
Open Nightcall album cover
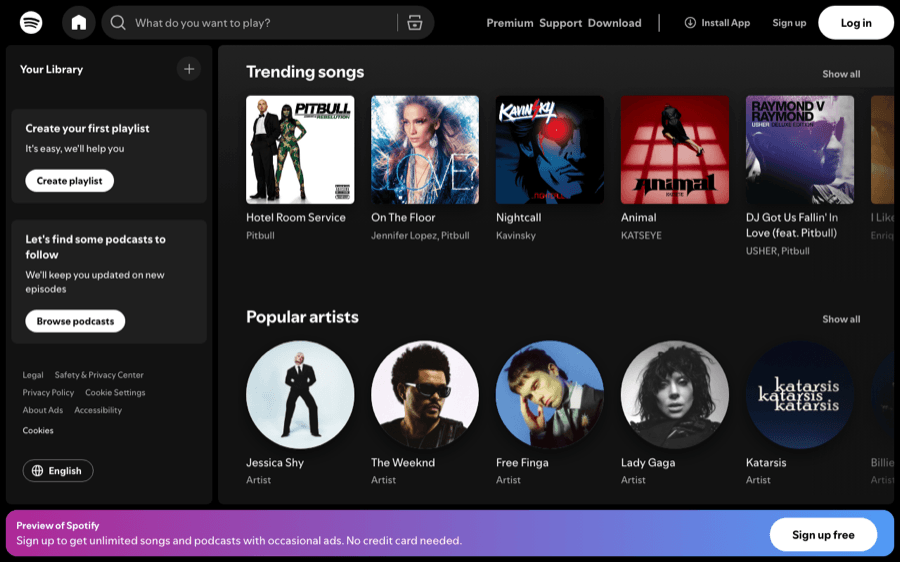coord(550,150)
